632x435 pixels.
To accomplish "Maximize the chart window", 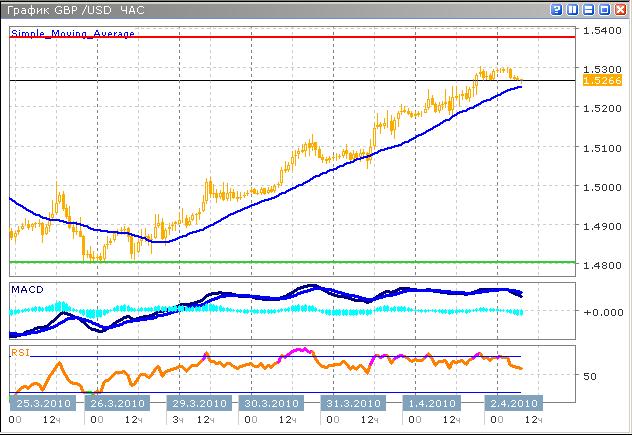I will (x=604, y=10).
